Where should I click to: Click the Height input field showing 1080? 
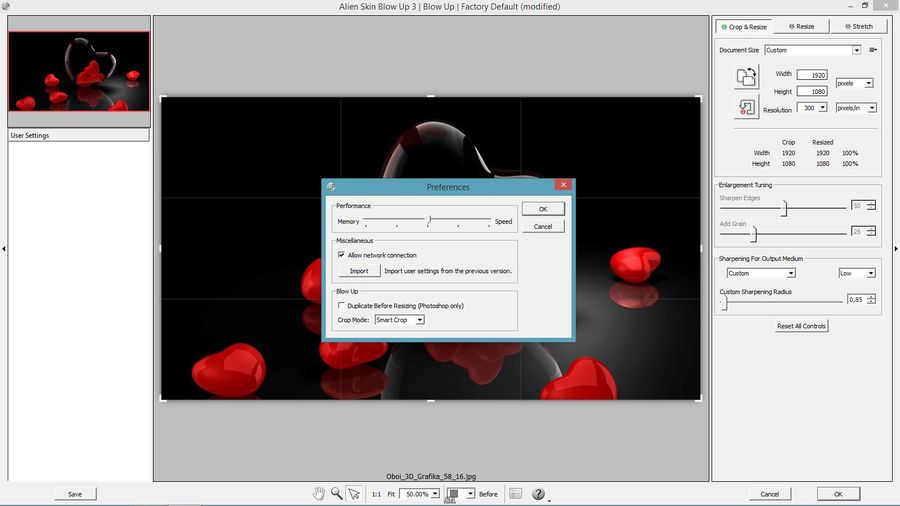pyautogui.click(x=812, y=91)
